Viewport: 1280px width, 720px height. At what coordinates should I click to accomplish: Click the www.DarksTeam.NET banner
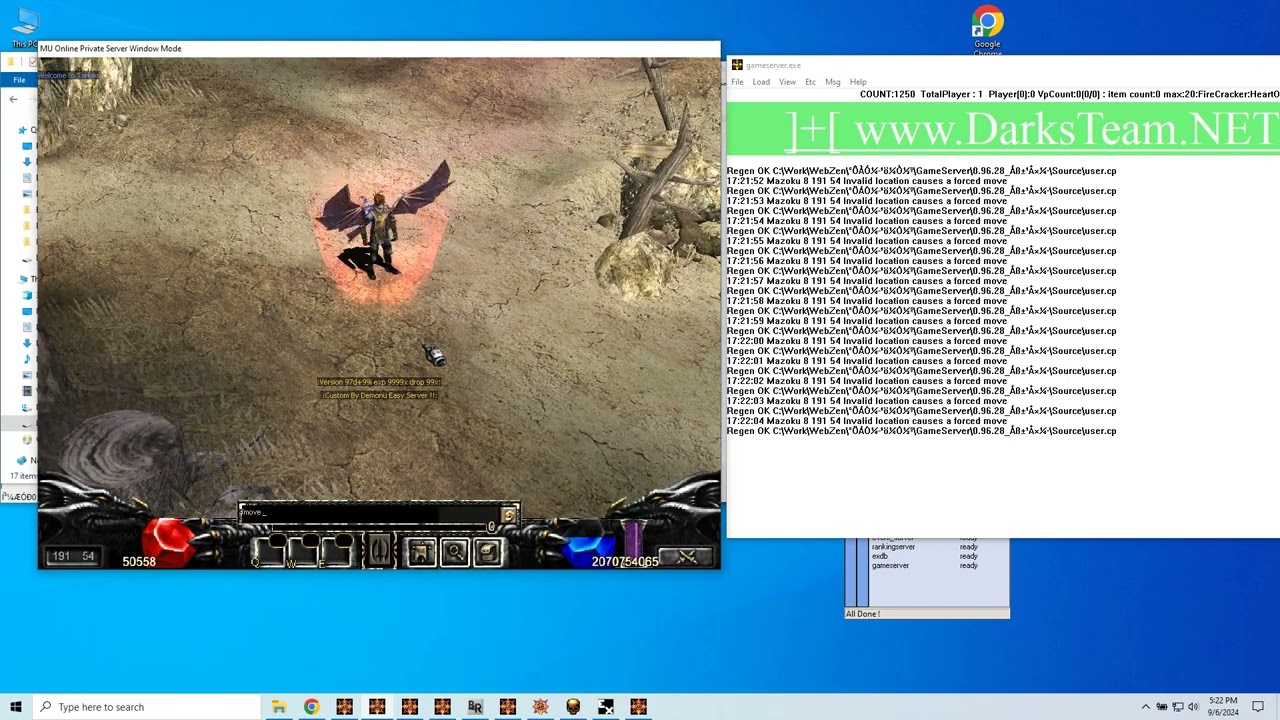1003,130
